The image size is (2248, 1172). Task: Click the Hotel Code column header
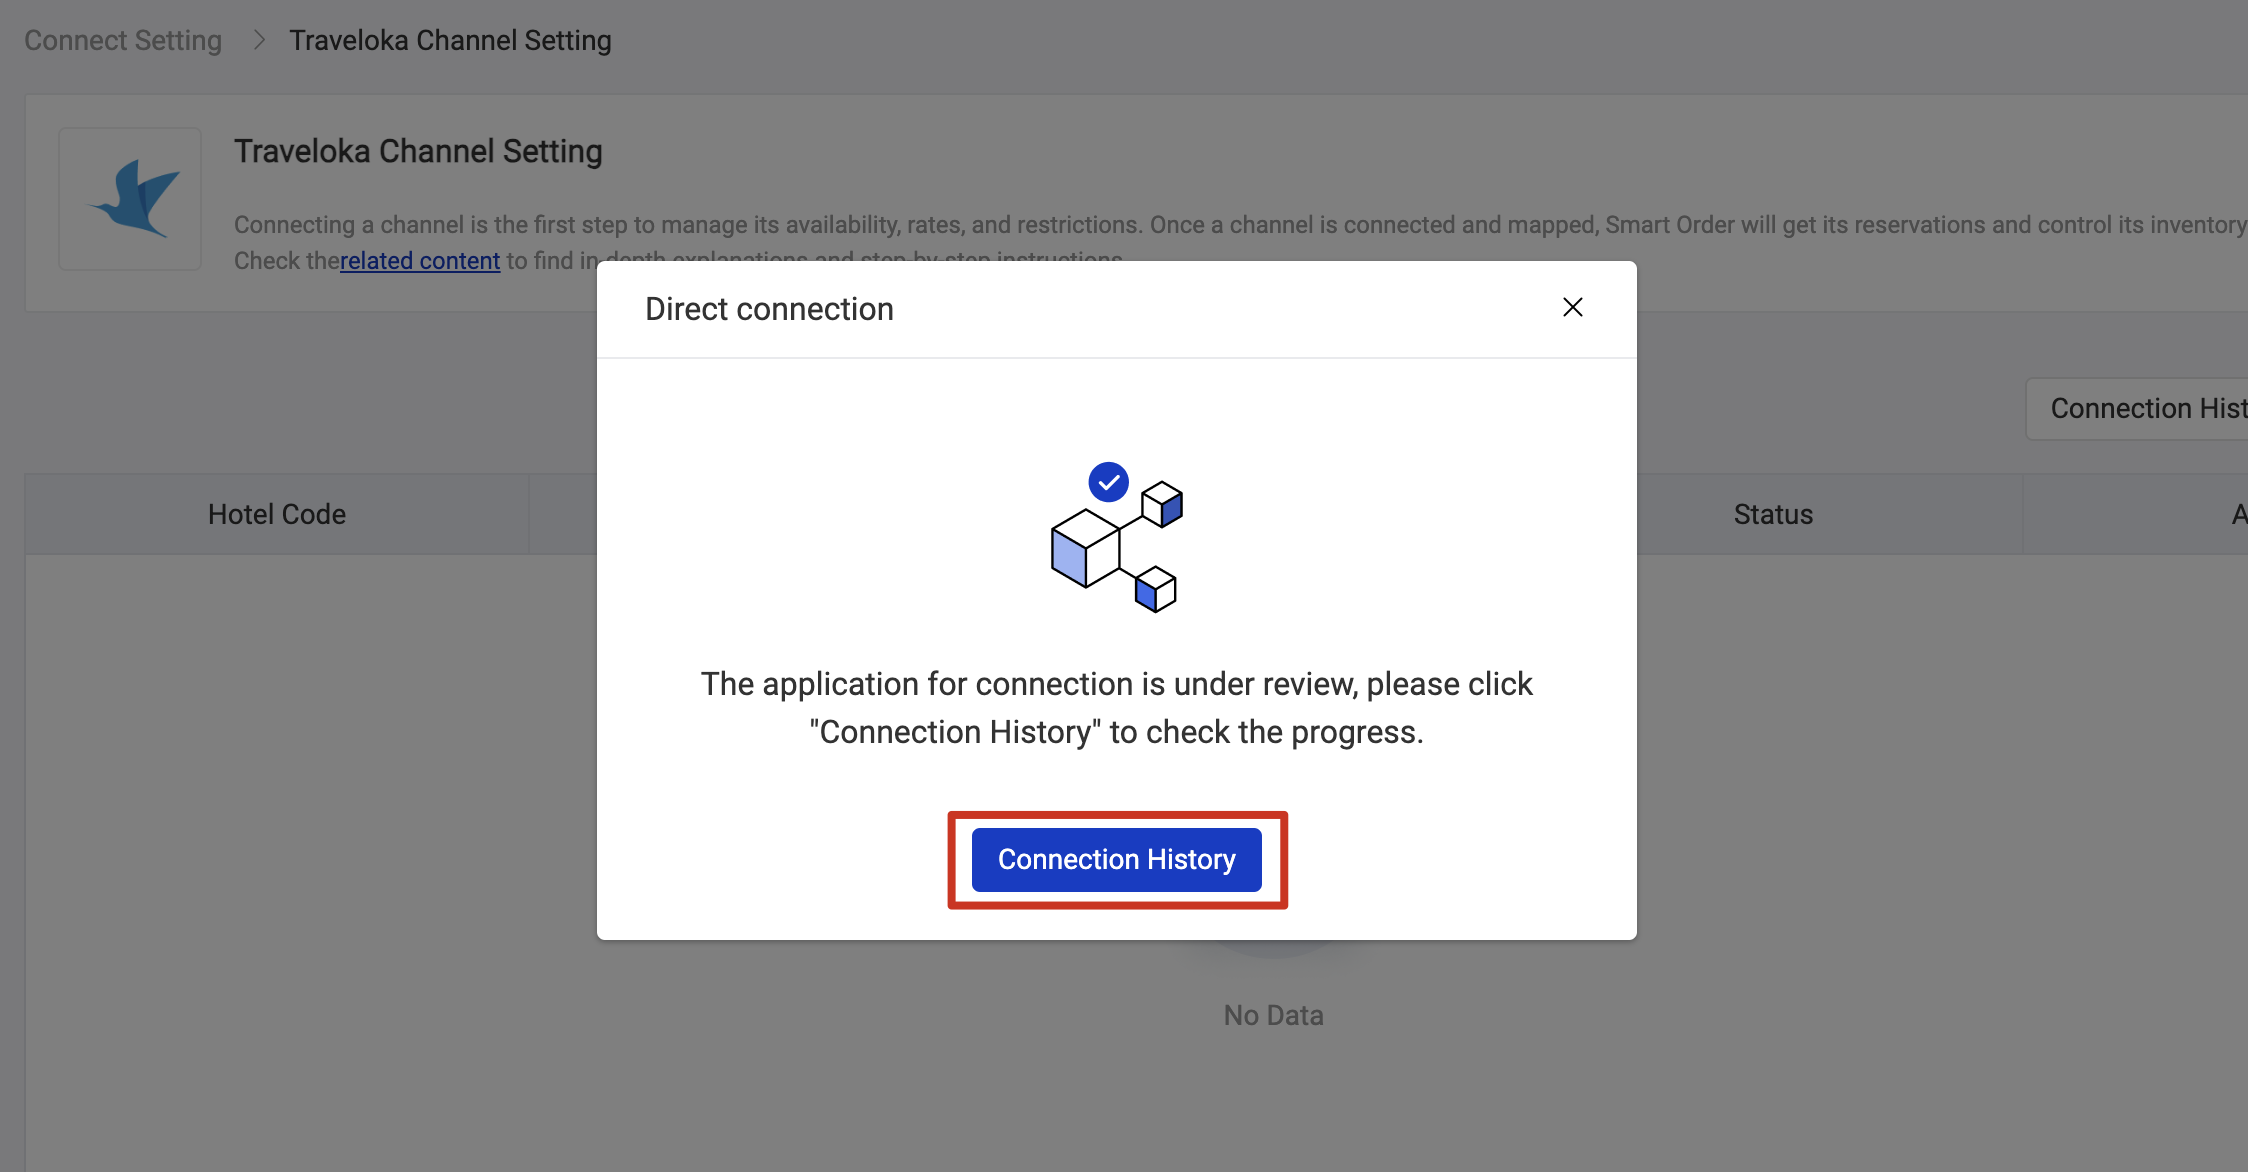coord(276,513)
